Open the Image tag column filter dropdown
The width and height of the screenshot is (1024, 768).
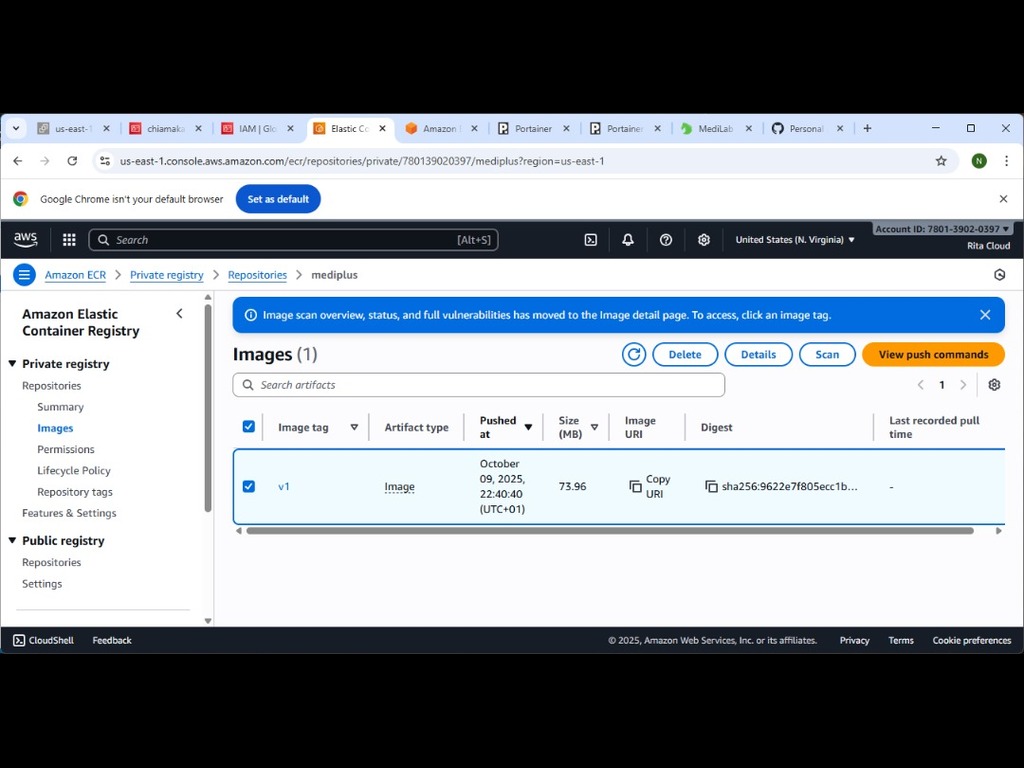click(x=355, y=426)
